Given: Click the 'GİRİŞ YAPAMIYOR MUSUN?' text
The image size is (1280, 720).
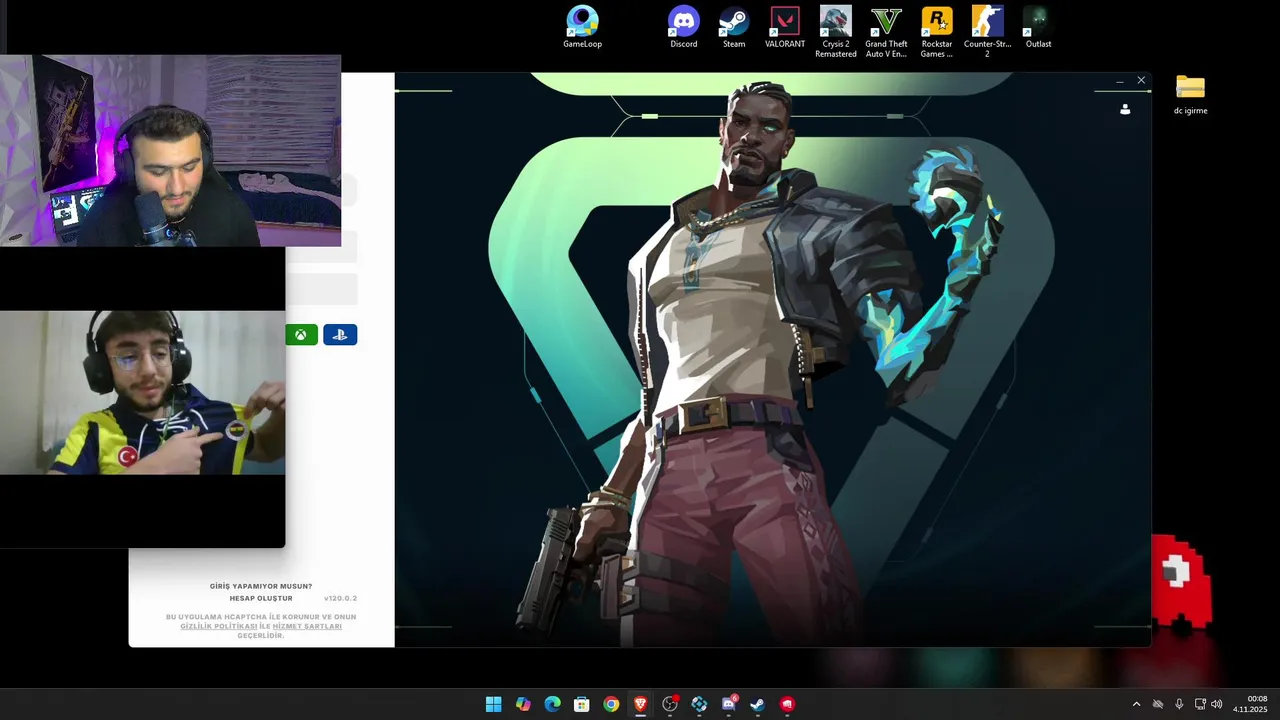Looking at the screenshot, I should 261,586.
